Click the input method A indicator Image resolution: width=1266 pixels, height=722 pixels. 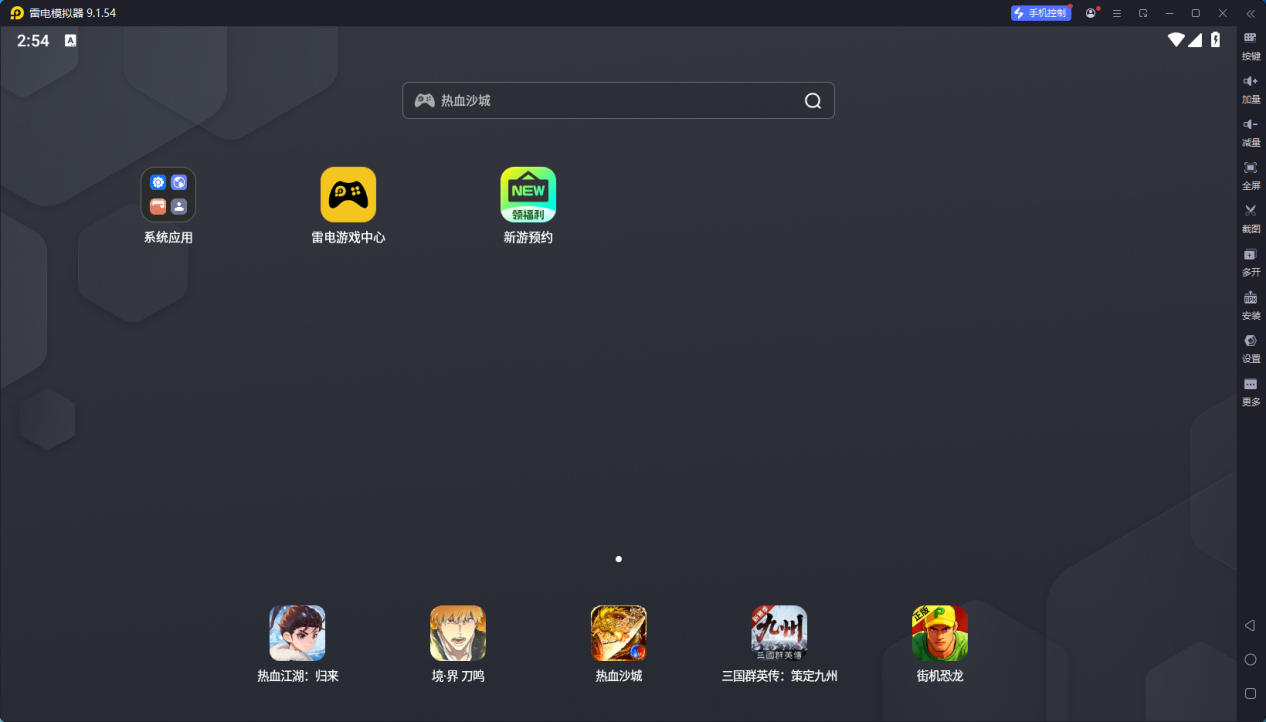[x=71, y=41]
